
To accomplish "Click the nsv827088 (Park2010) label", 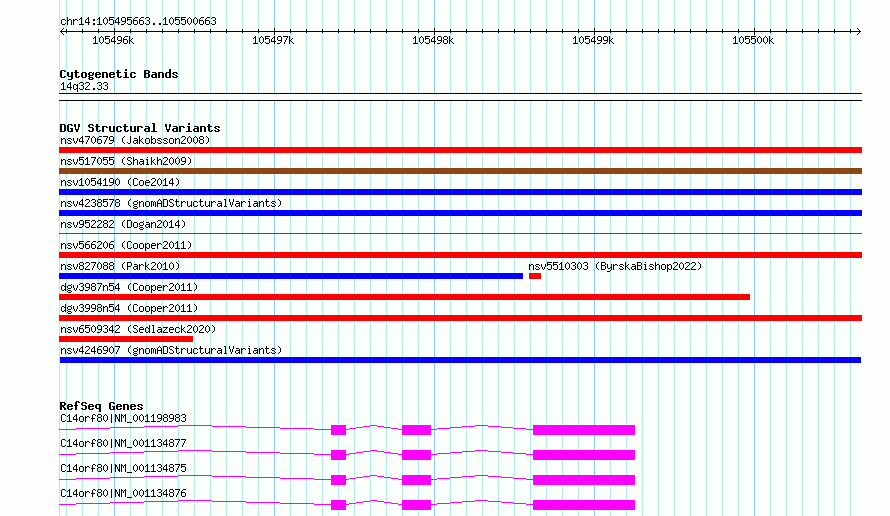I will coord(120,266).
